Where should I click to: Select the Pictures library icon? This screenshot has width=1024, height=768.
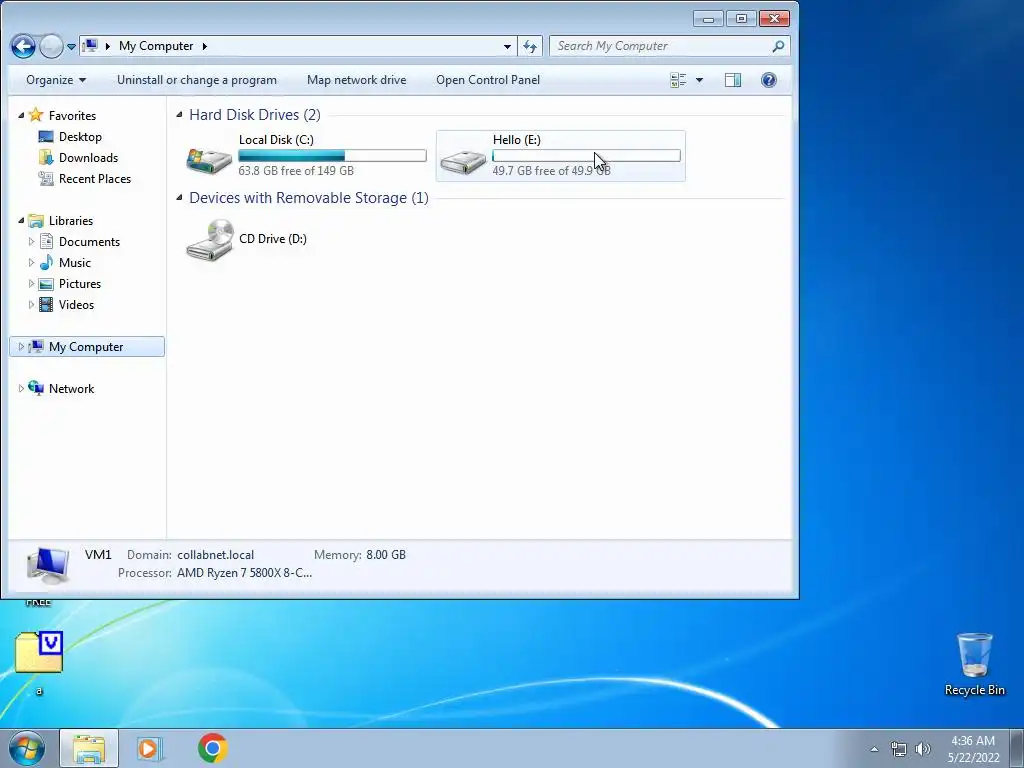tap(46, 283)
